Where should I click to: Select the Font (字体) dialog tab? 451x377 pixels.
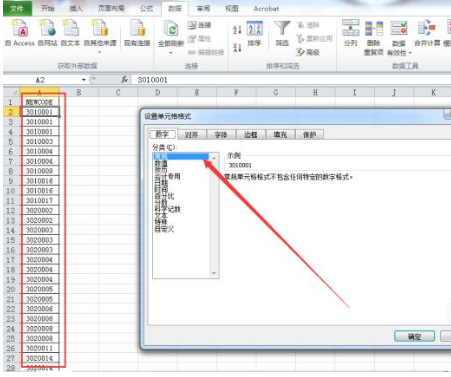[x=221, y=135]
